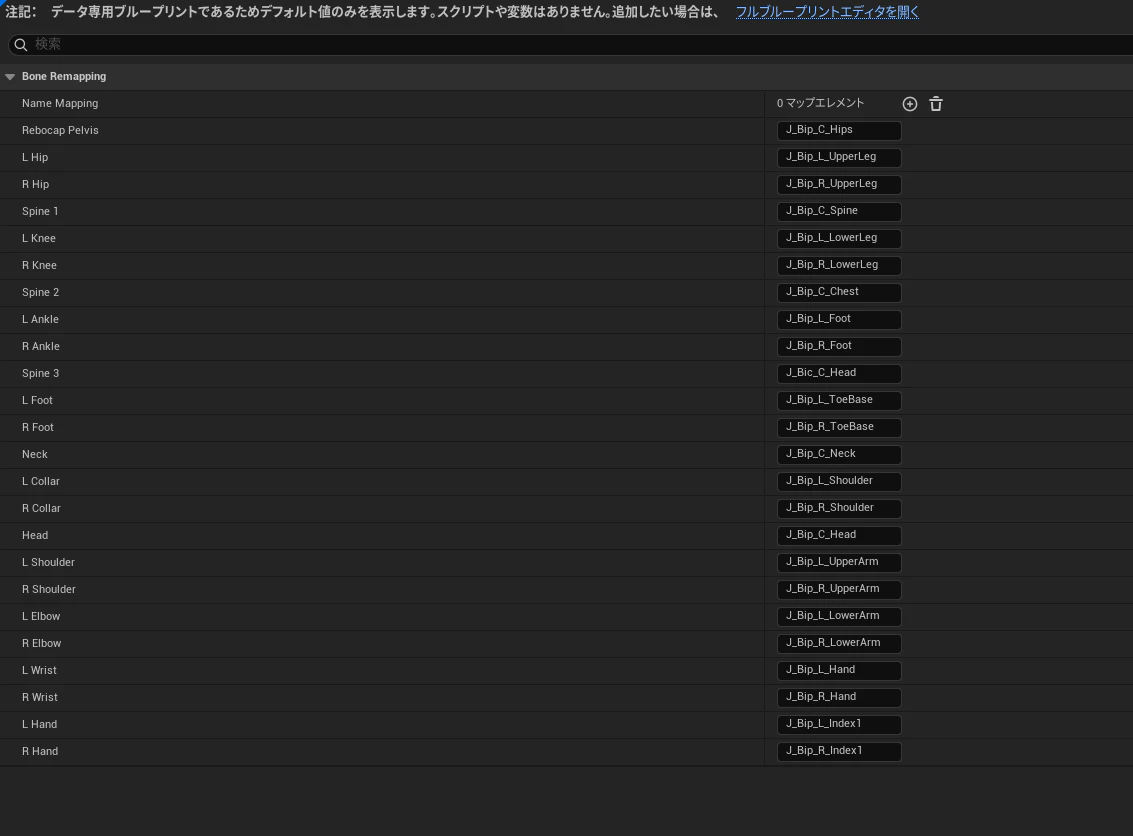Edit the R Collar field J_Bip_R_Shoulder
Image resolution: width=1133 pixels, height=836 pixels.
pyautogui.click(x=839, y=508)
